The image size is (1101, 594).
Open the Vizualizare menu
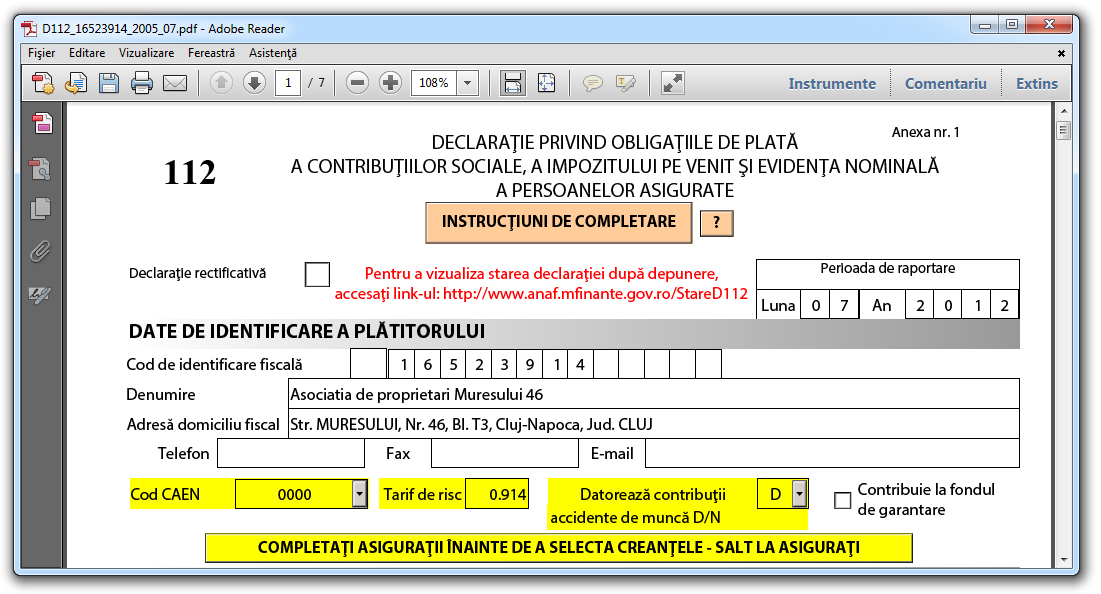(146, 53)
